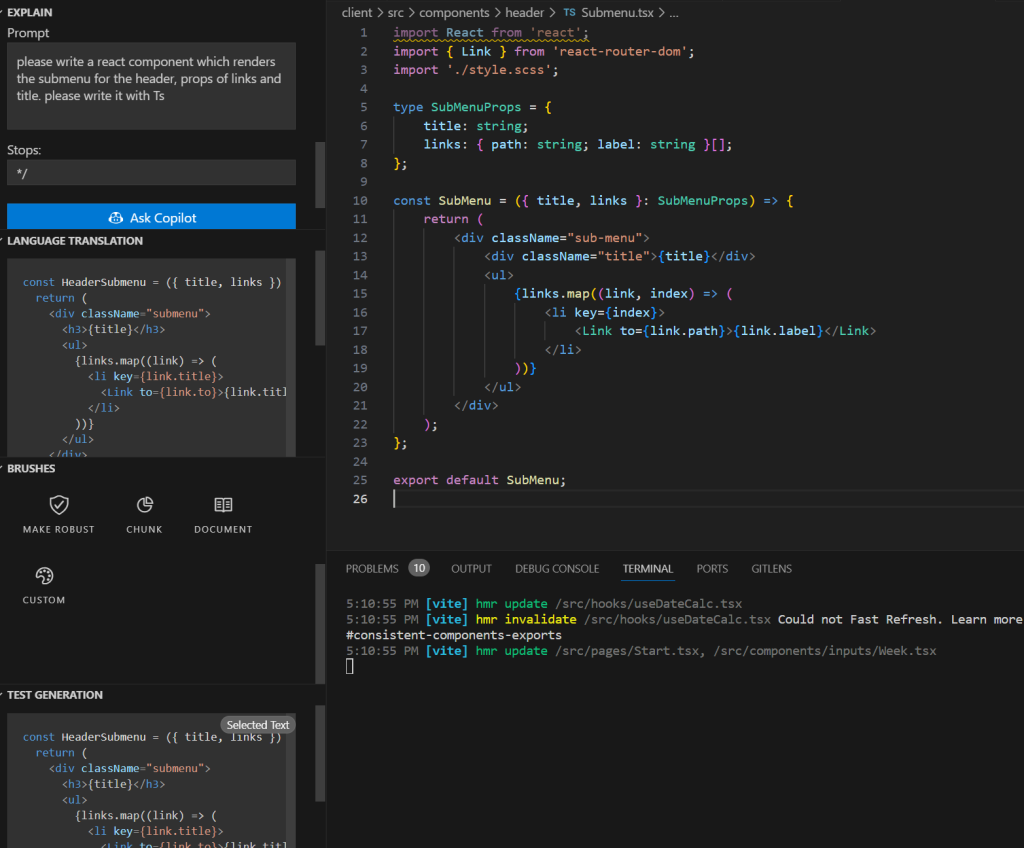
Task: Open the Debug Console tab
Action: tap(557, 569)
